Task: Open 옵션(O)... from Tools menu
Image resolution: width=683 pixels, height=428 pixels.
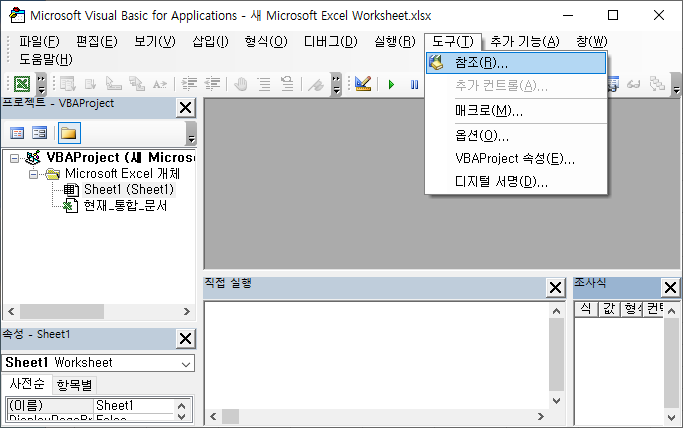Action: coord(516,135)
